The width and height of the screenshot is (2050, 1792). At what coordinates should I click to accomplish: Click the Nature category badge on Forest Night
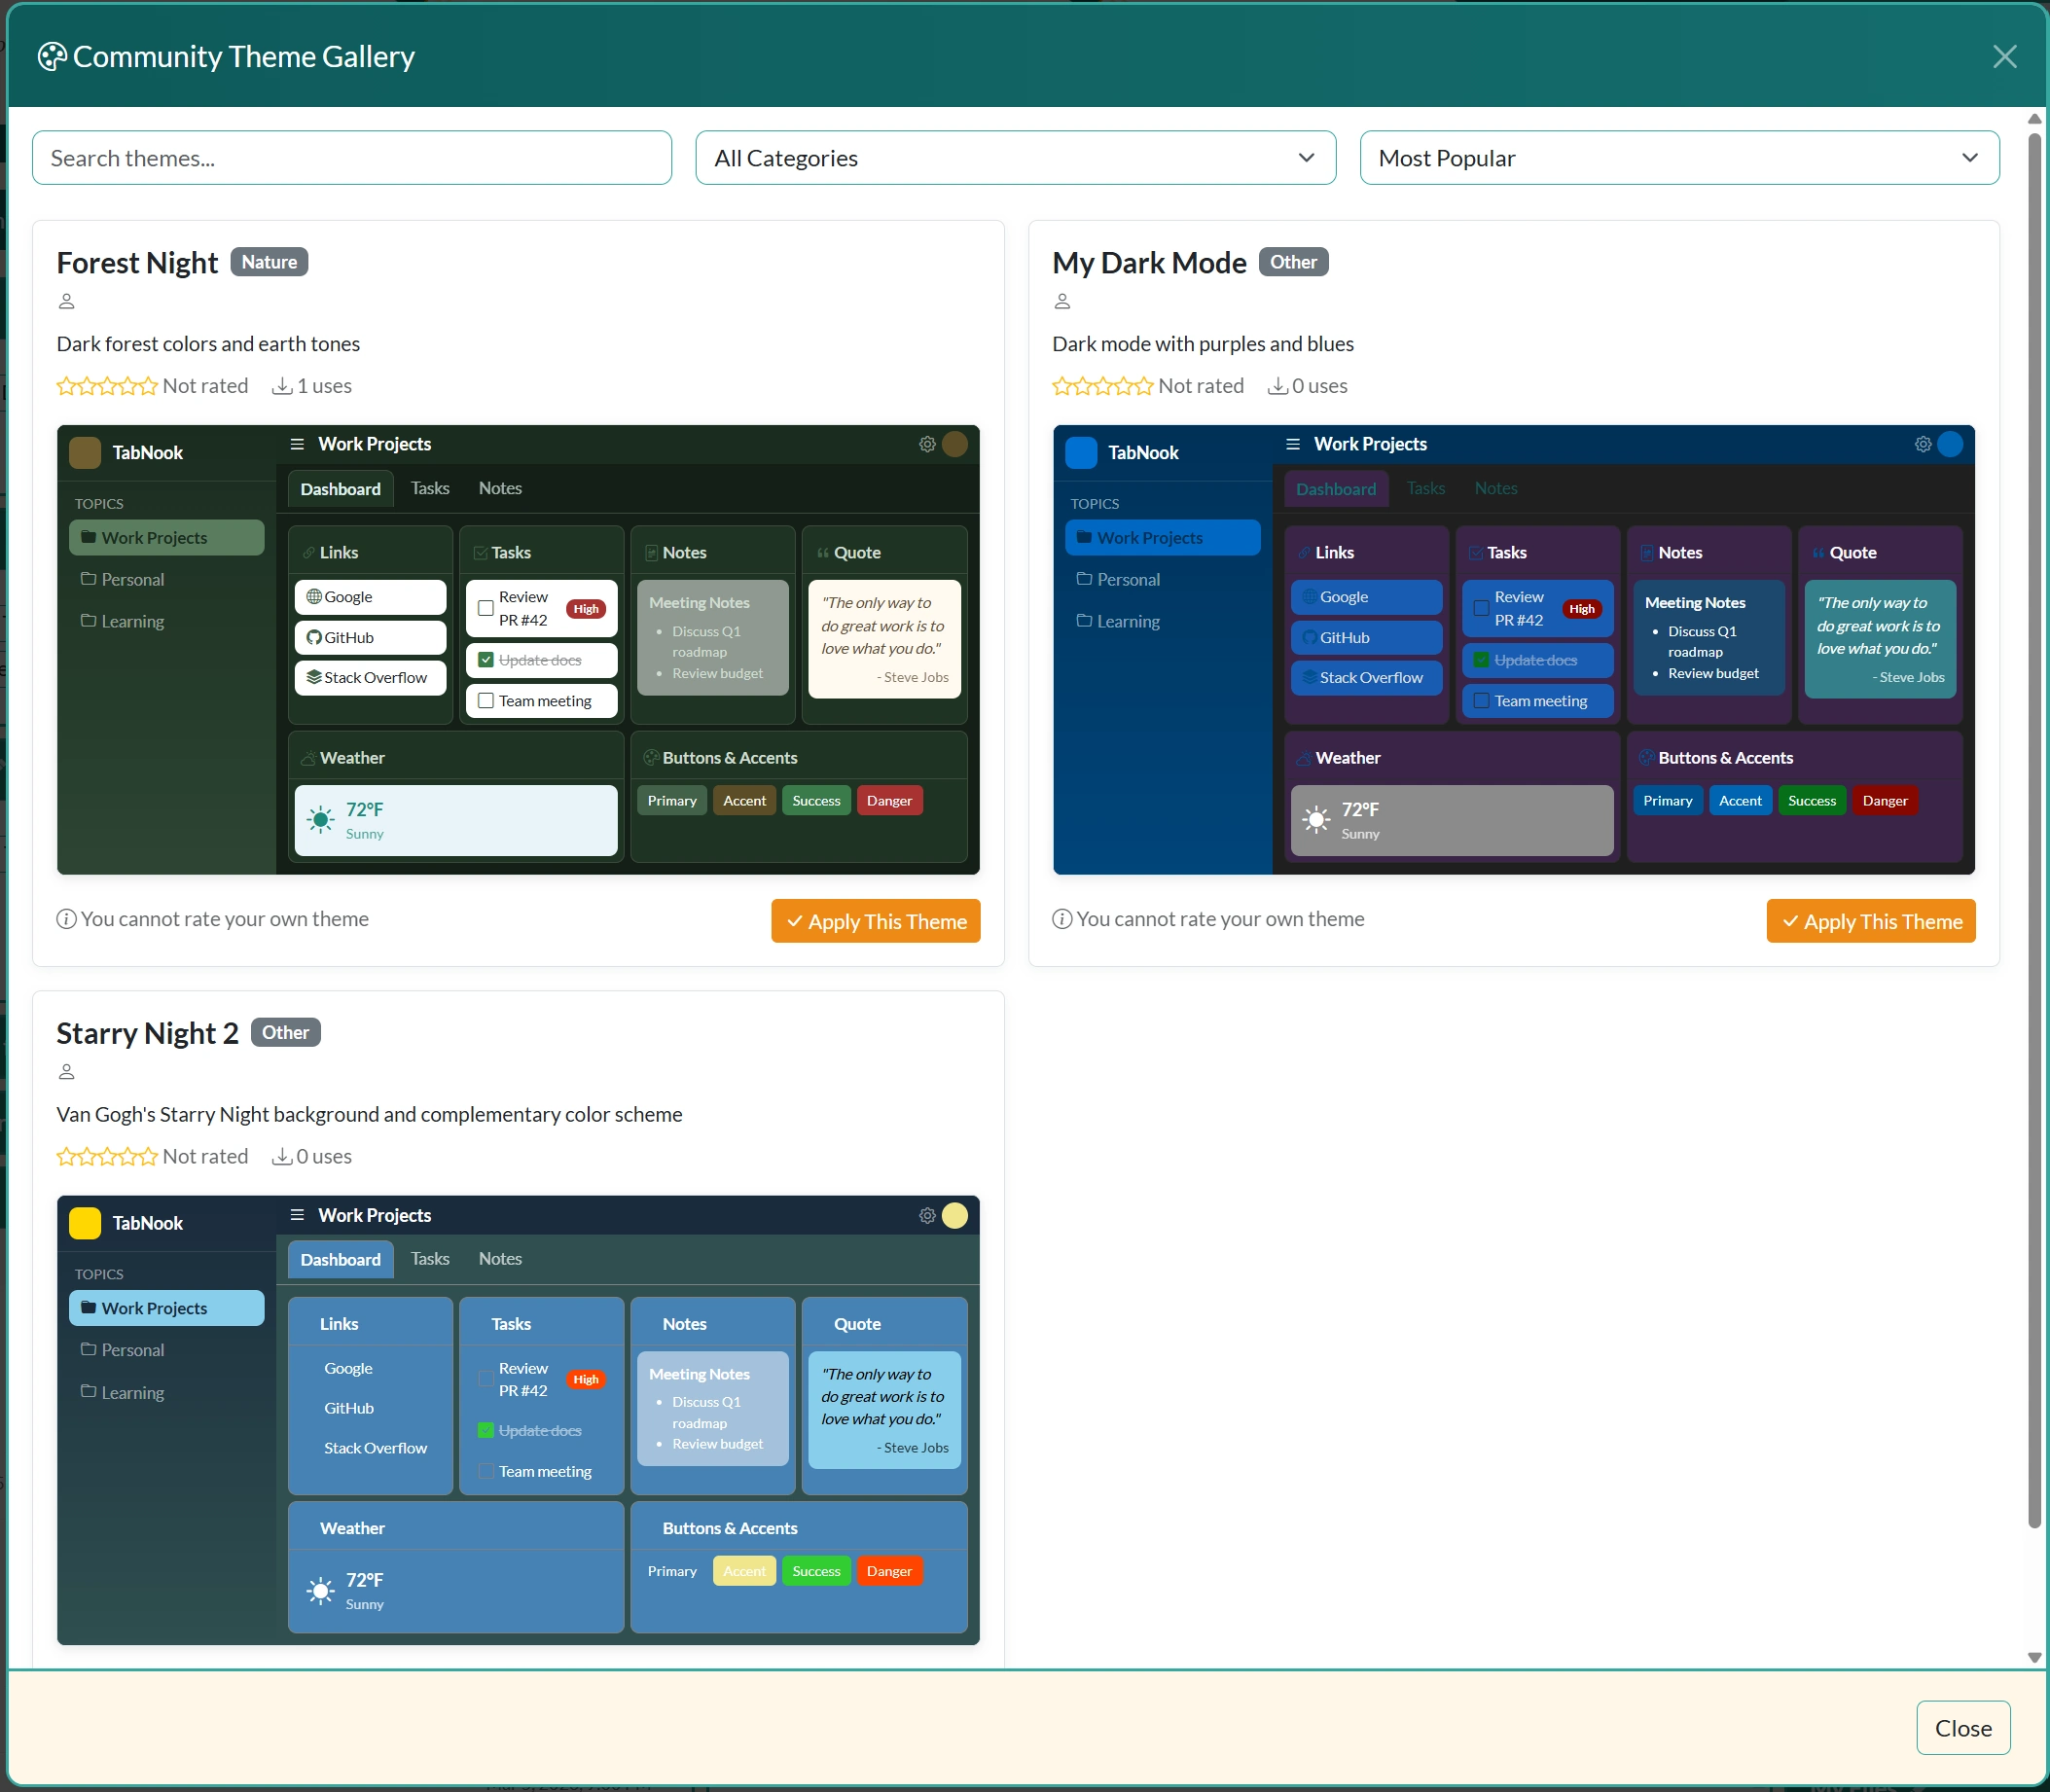click(269, 262)
